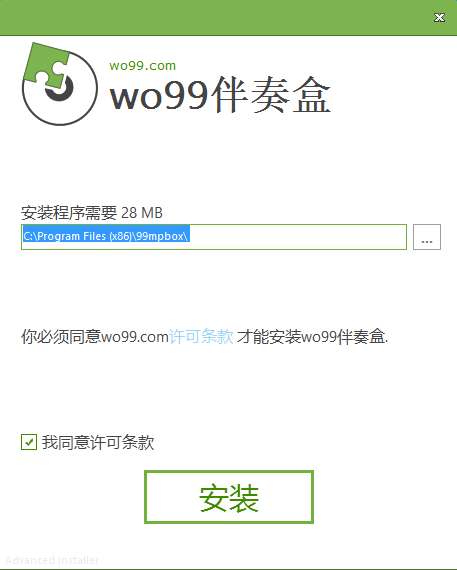Viewport: 457px width, 570px height.
Task: Click the 才能安装wo99伴奏盒 text
Action: point(313,336)
